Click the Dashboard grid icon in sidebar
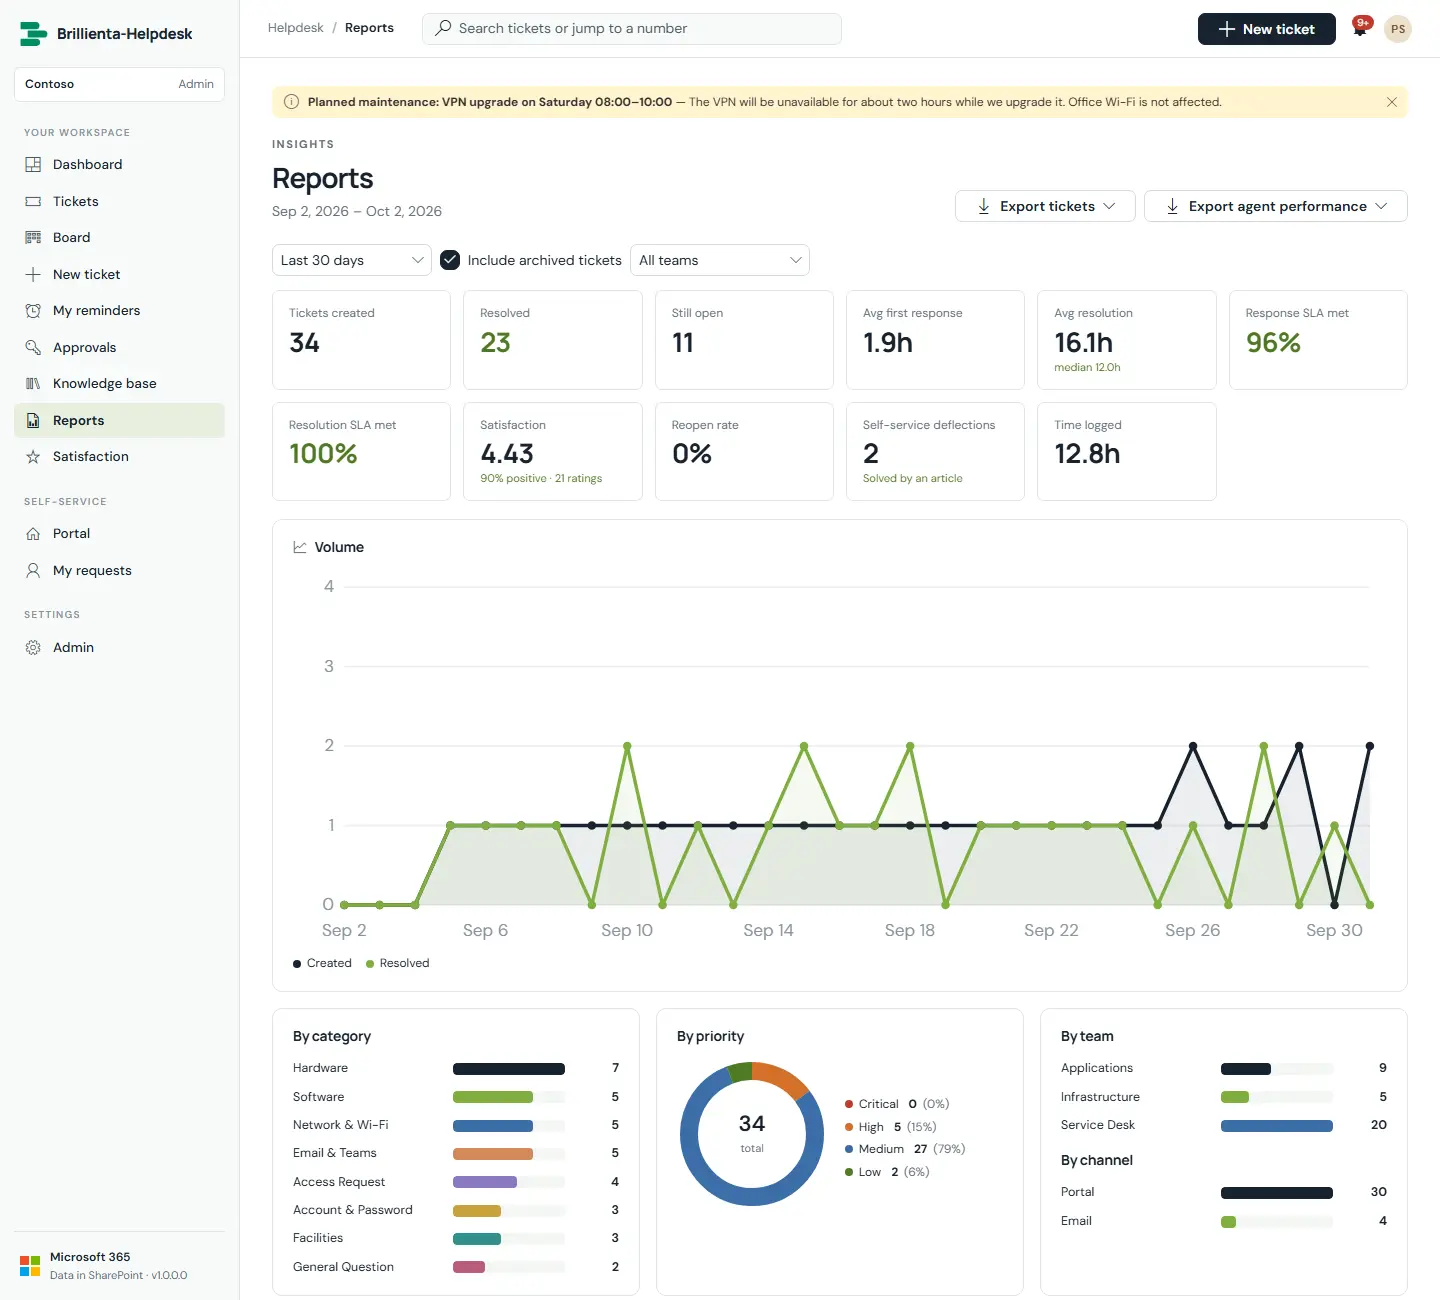 (33, 165)
